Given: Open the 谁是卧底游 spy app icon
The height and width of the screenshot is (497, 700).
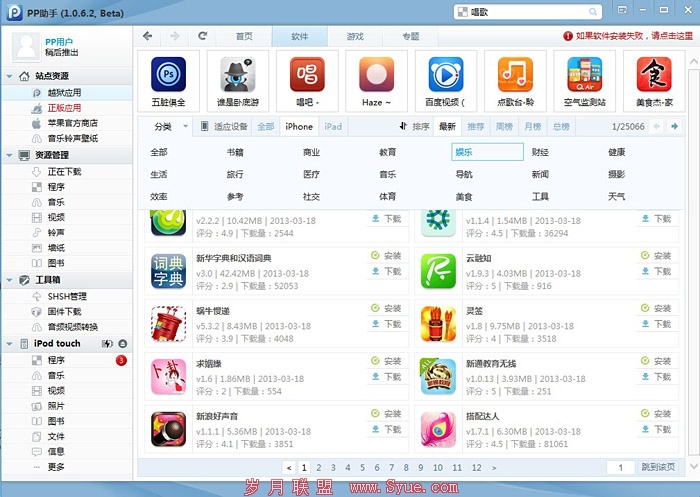Looking at the screenshot, I should [238, 74].
